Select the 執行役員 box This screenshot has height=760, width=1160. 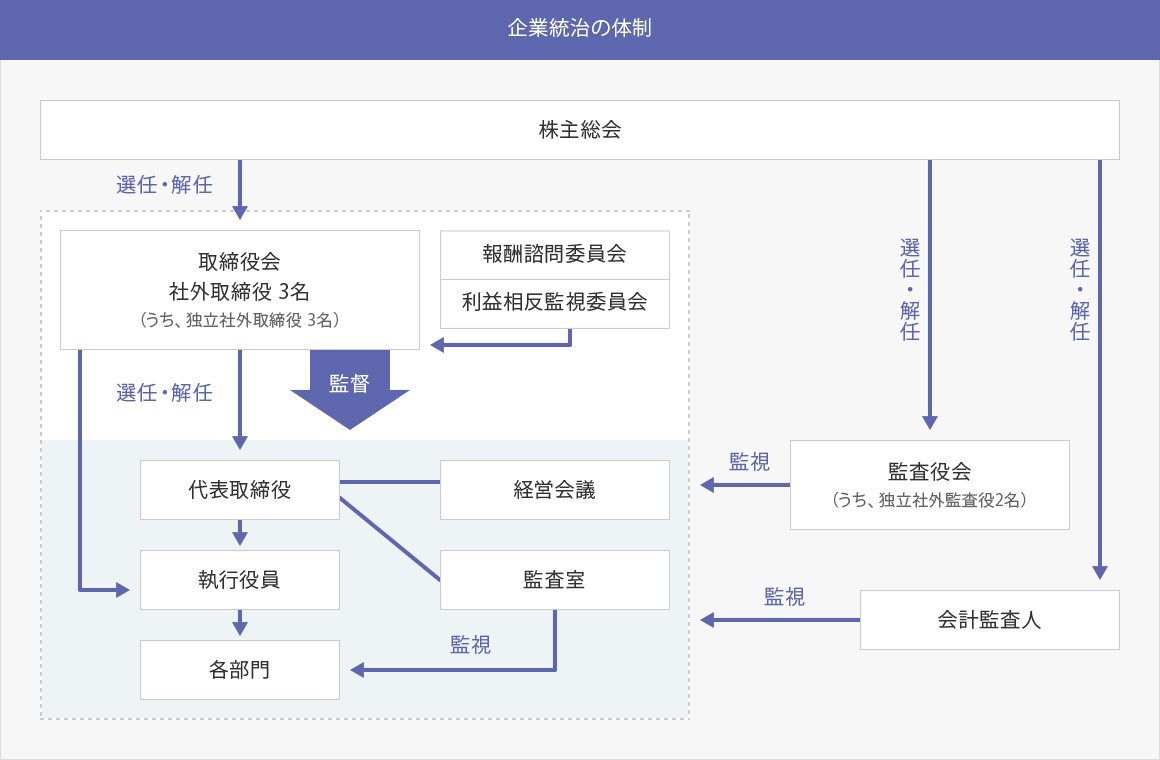240,580
